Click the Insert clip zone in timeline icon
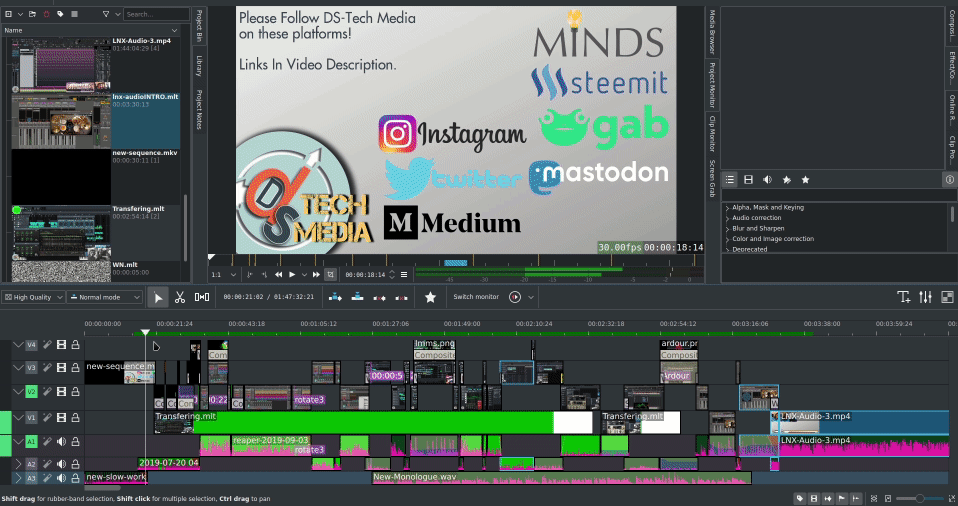Image resolution: width=958 pixels, height=506 pixels. [x=335, y=297]
